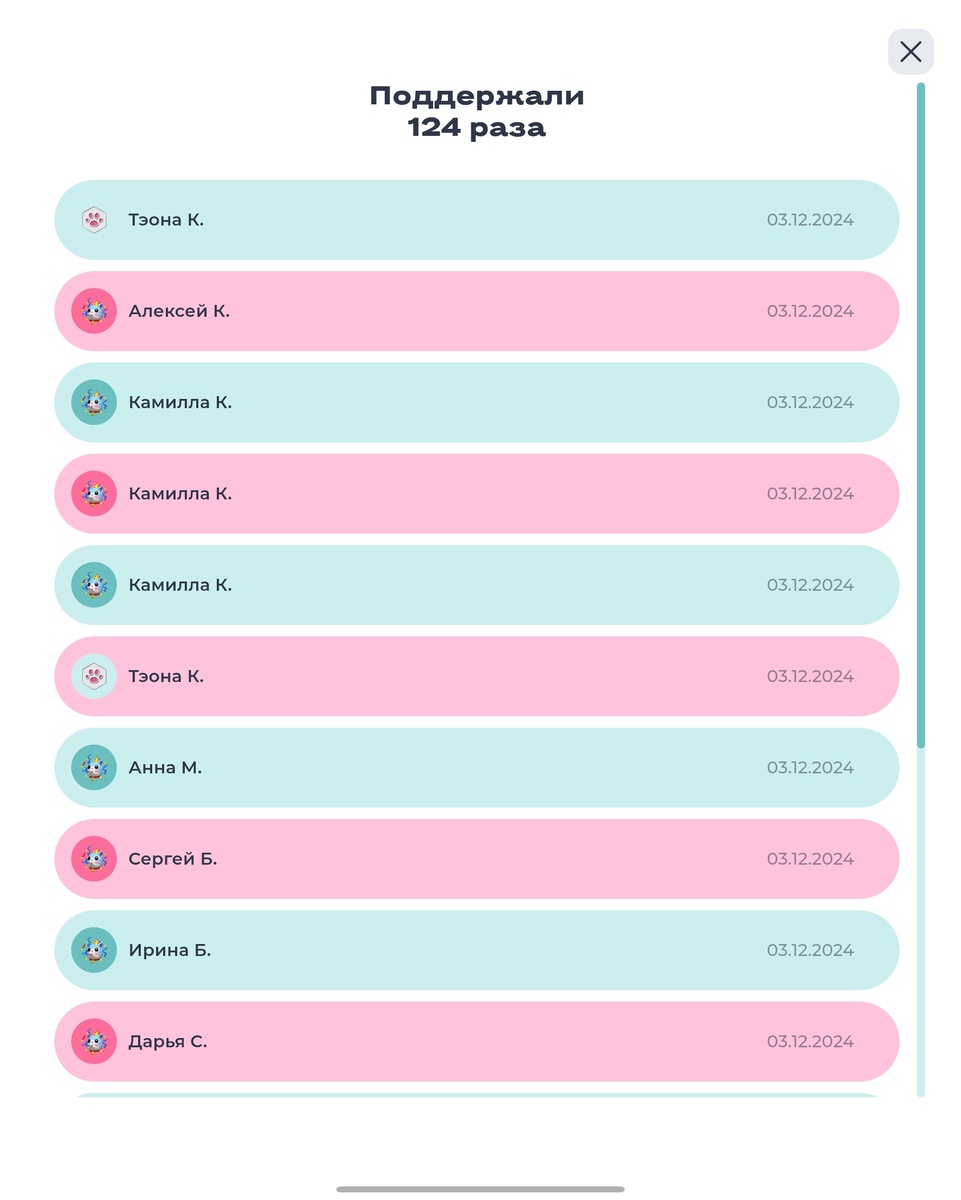Viewport: 961px width, 1200px height.
Task: Close the Поддержали dialog with the X button
Action: [x=910, y=51]
